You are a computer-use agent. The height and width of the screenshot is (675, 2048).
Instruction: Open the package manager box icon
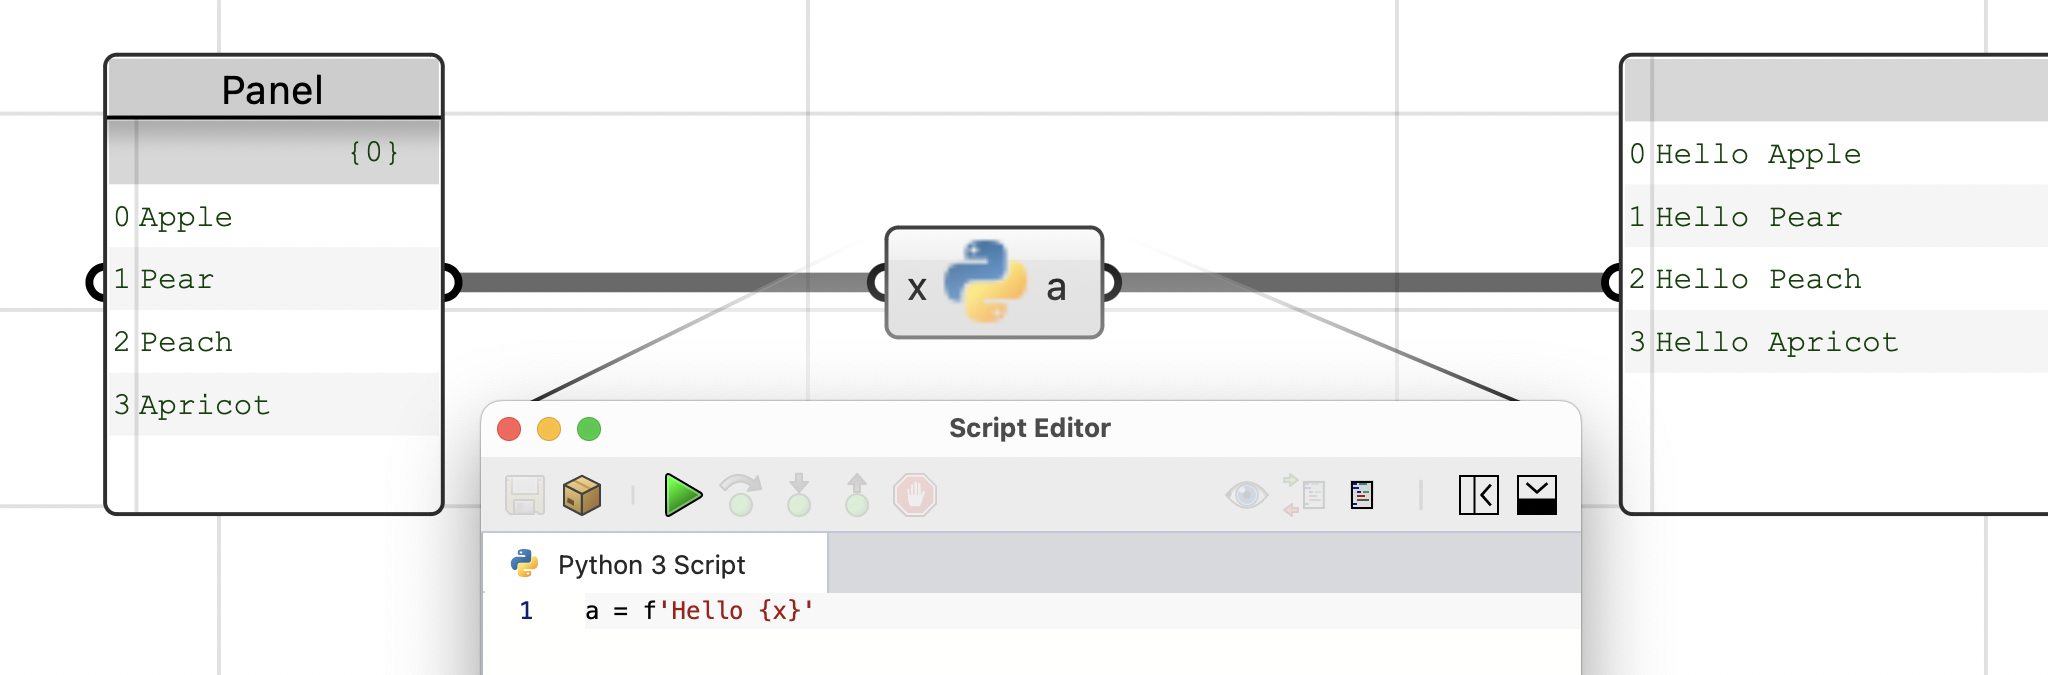tap(582, 495)
